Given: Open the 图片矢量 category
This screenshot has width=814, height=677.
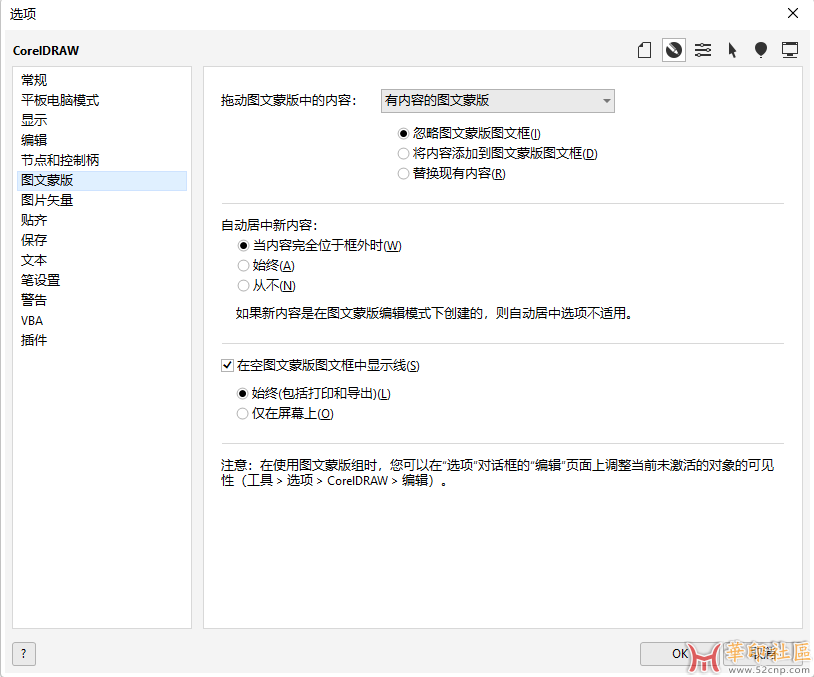Looking at the screenshot, I should [x=102, y=200].
